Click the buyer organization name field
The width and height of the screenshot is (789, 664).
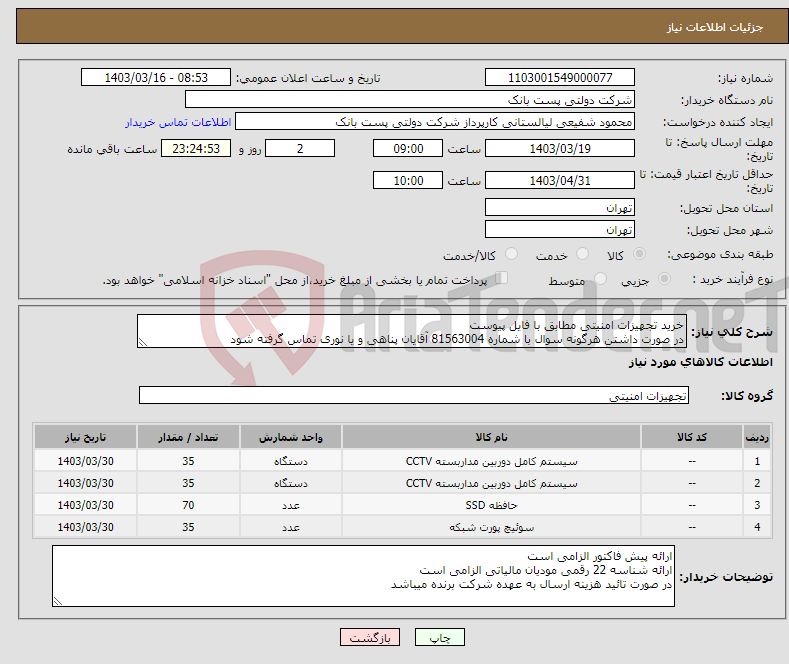pos(410,100)
